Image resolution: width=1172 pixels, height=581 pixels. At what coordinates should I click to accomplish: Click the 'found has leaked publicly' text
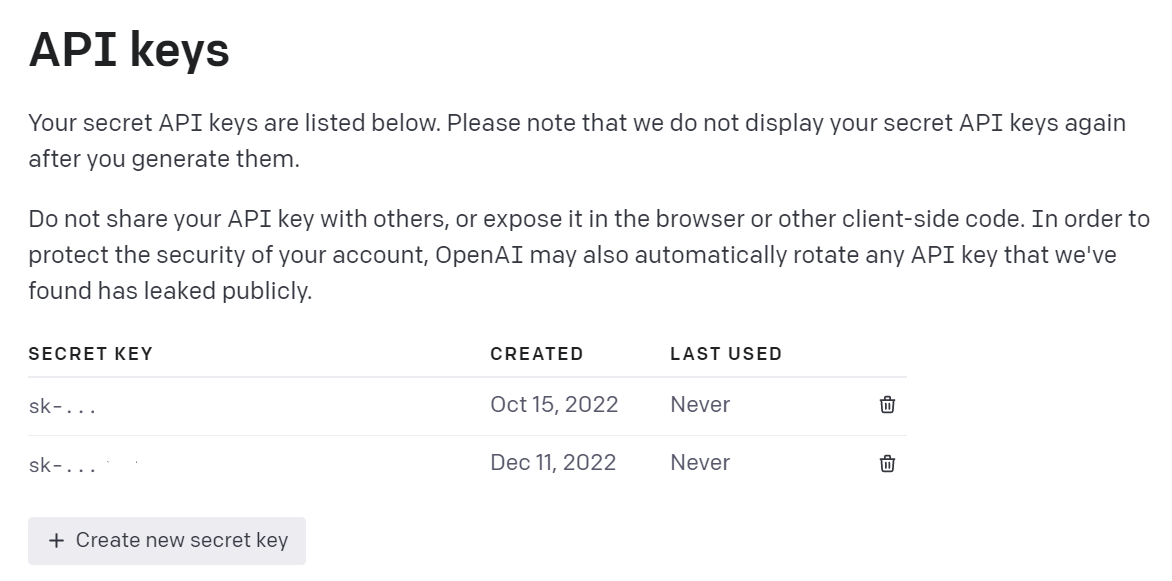point(170,292)
